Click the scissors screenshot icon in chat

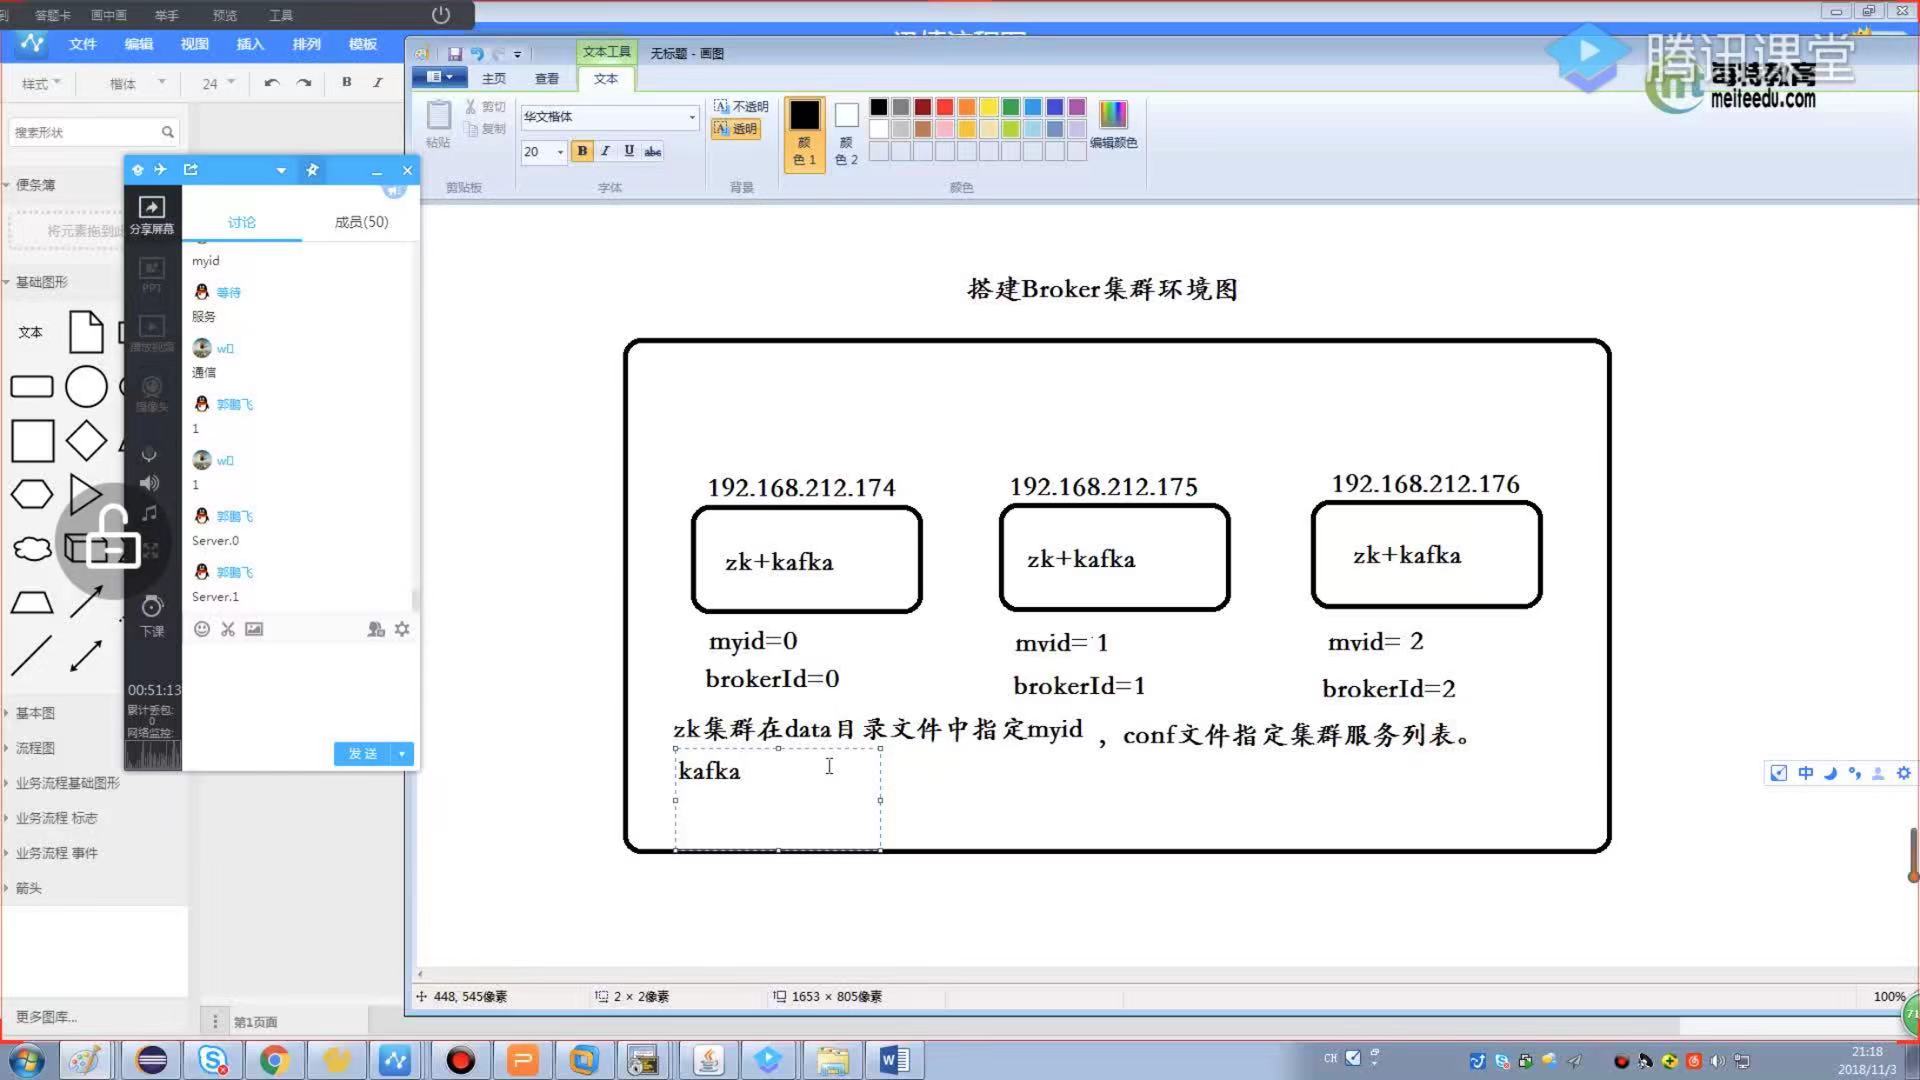(228, 629)
